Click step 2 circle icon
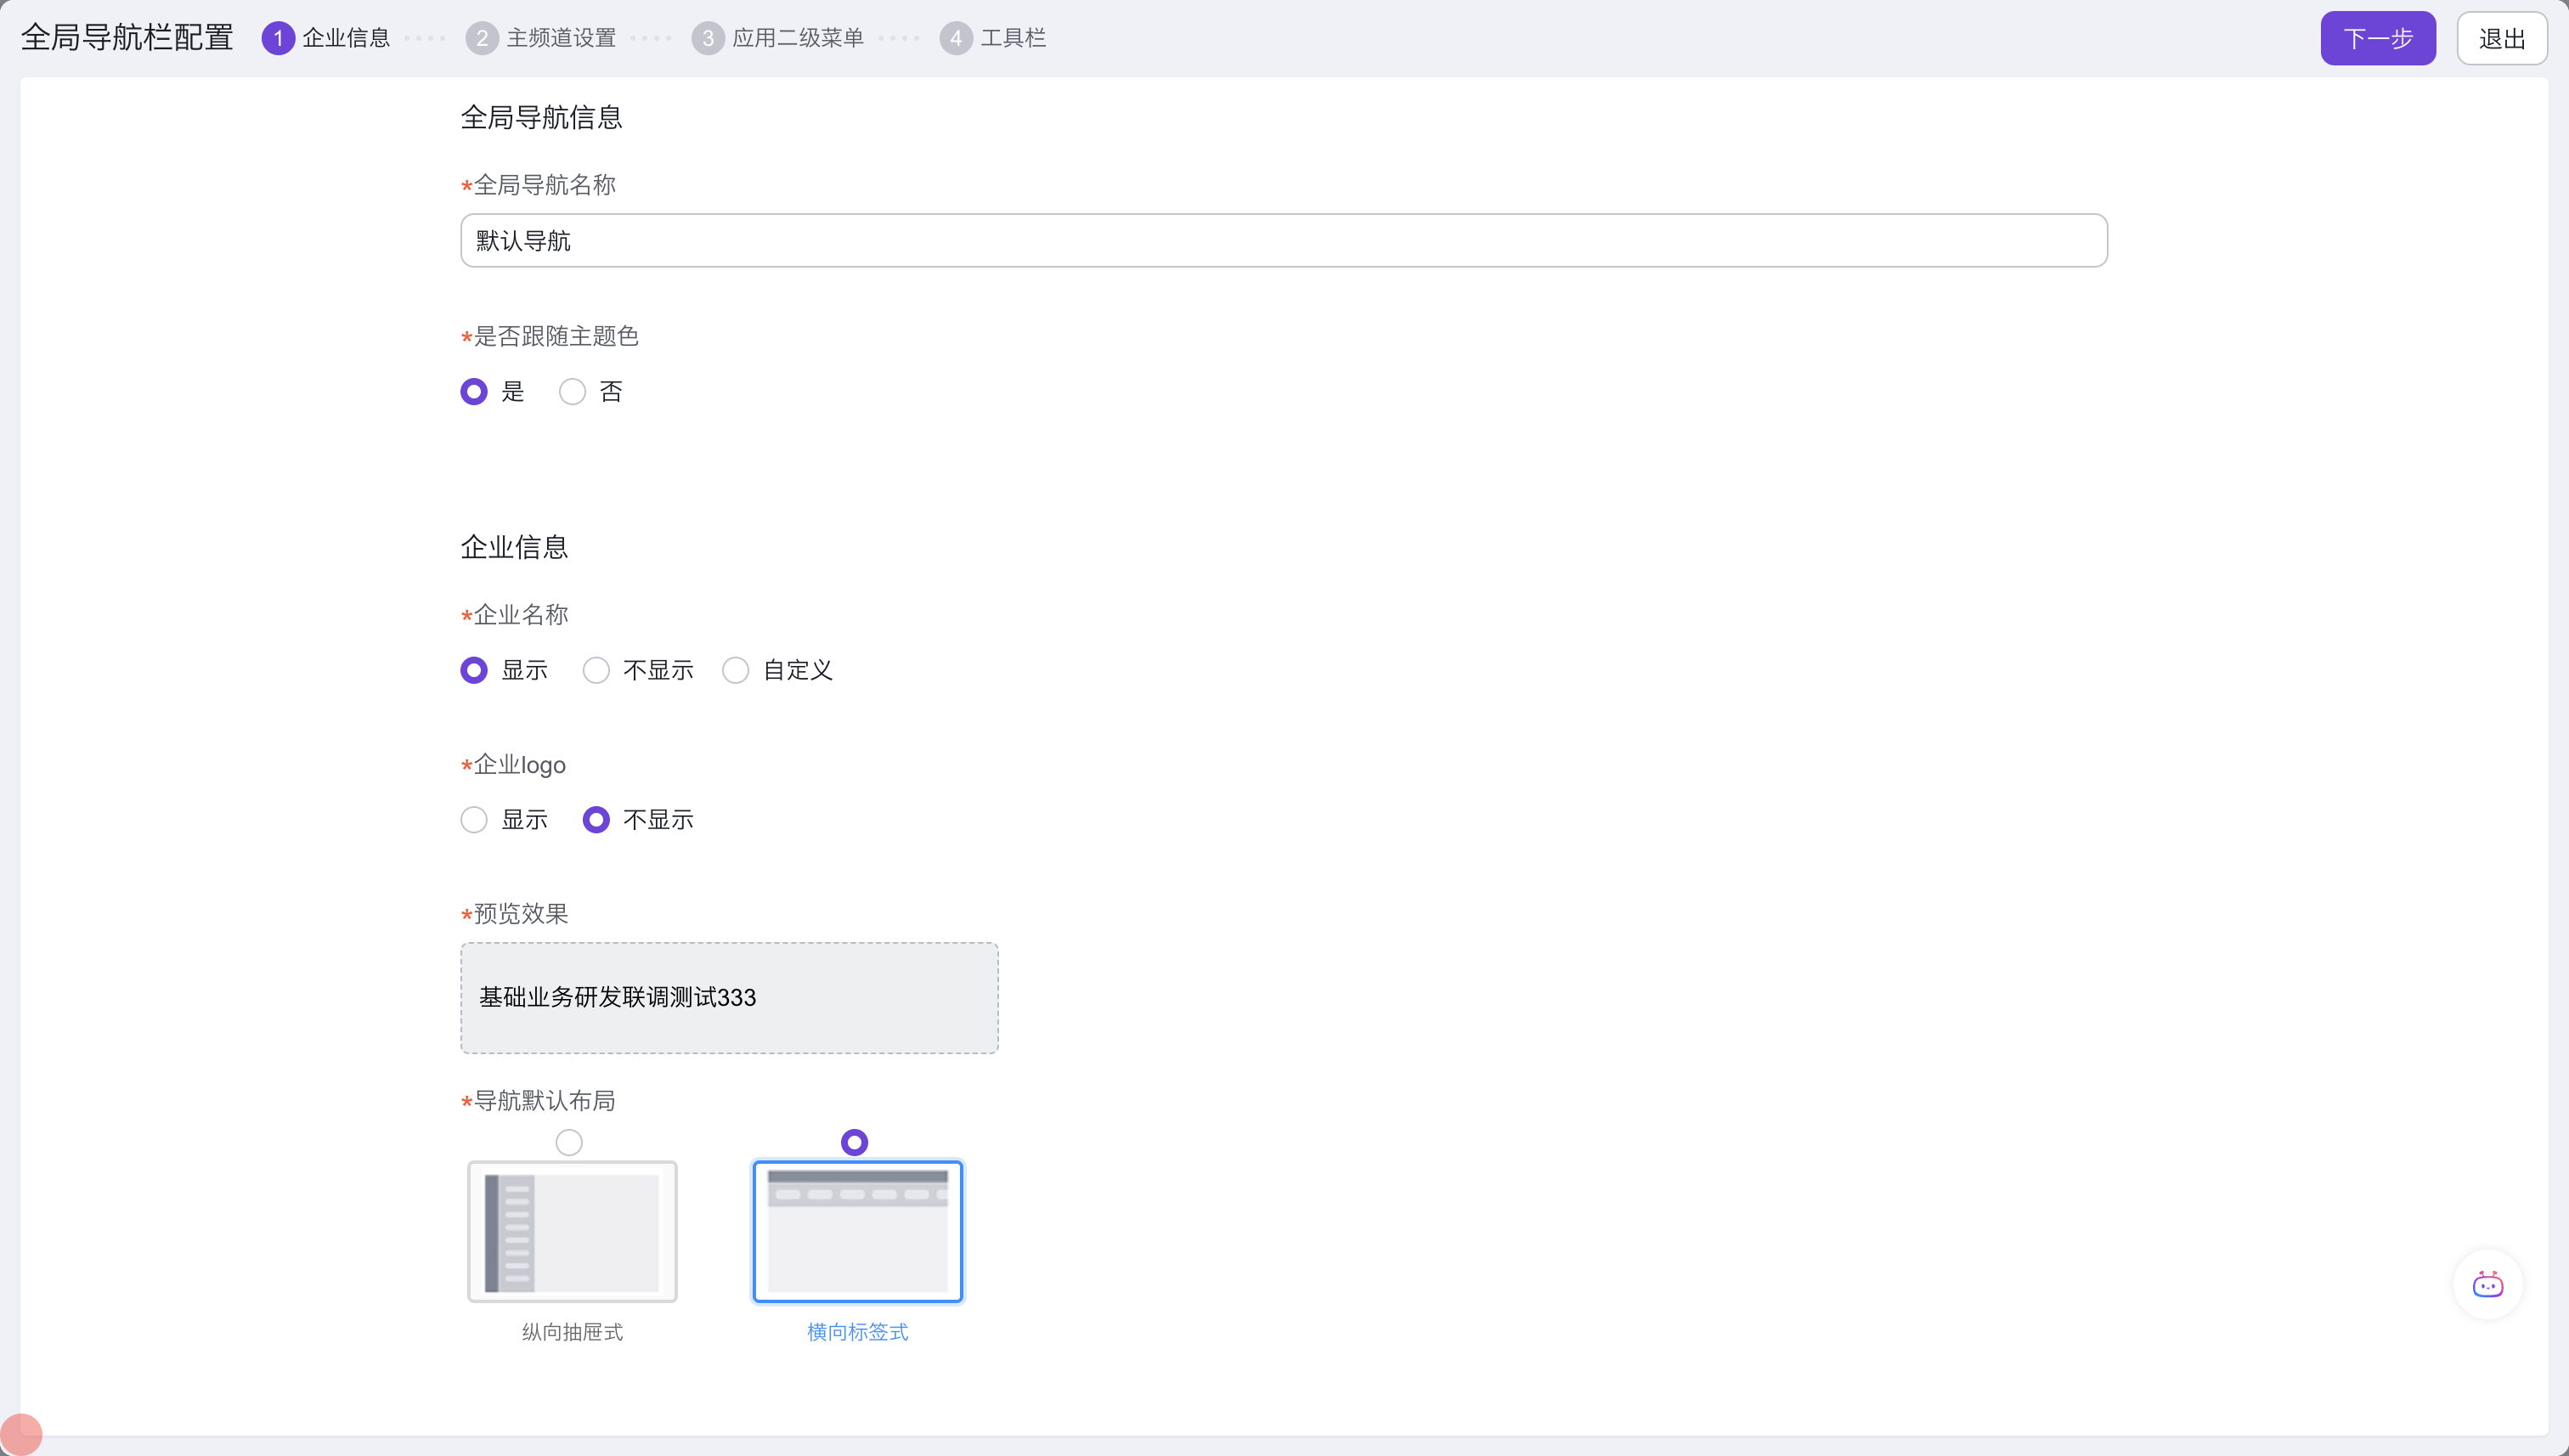 [482, 38]
